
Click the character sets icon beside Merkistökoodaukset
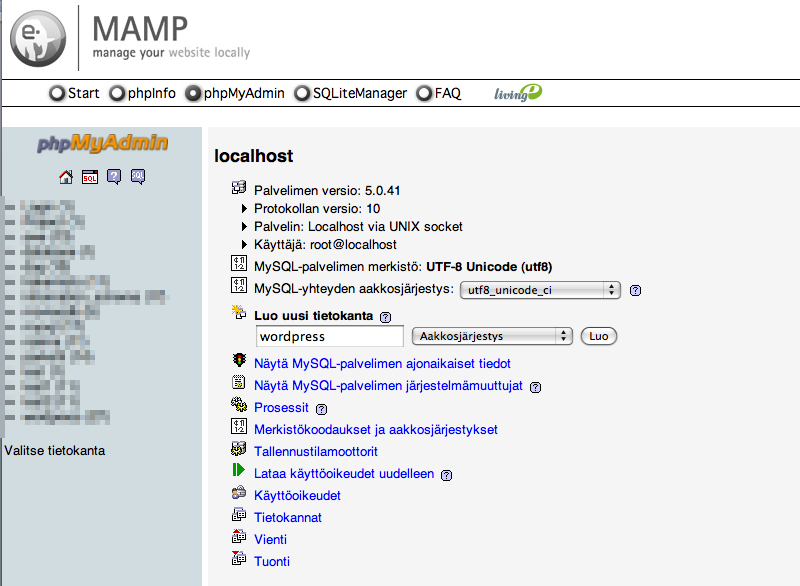pyautogui.click(x=239, y=426)
